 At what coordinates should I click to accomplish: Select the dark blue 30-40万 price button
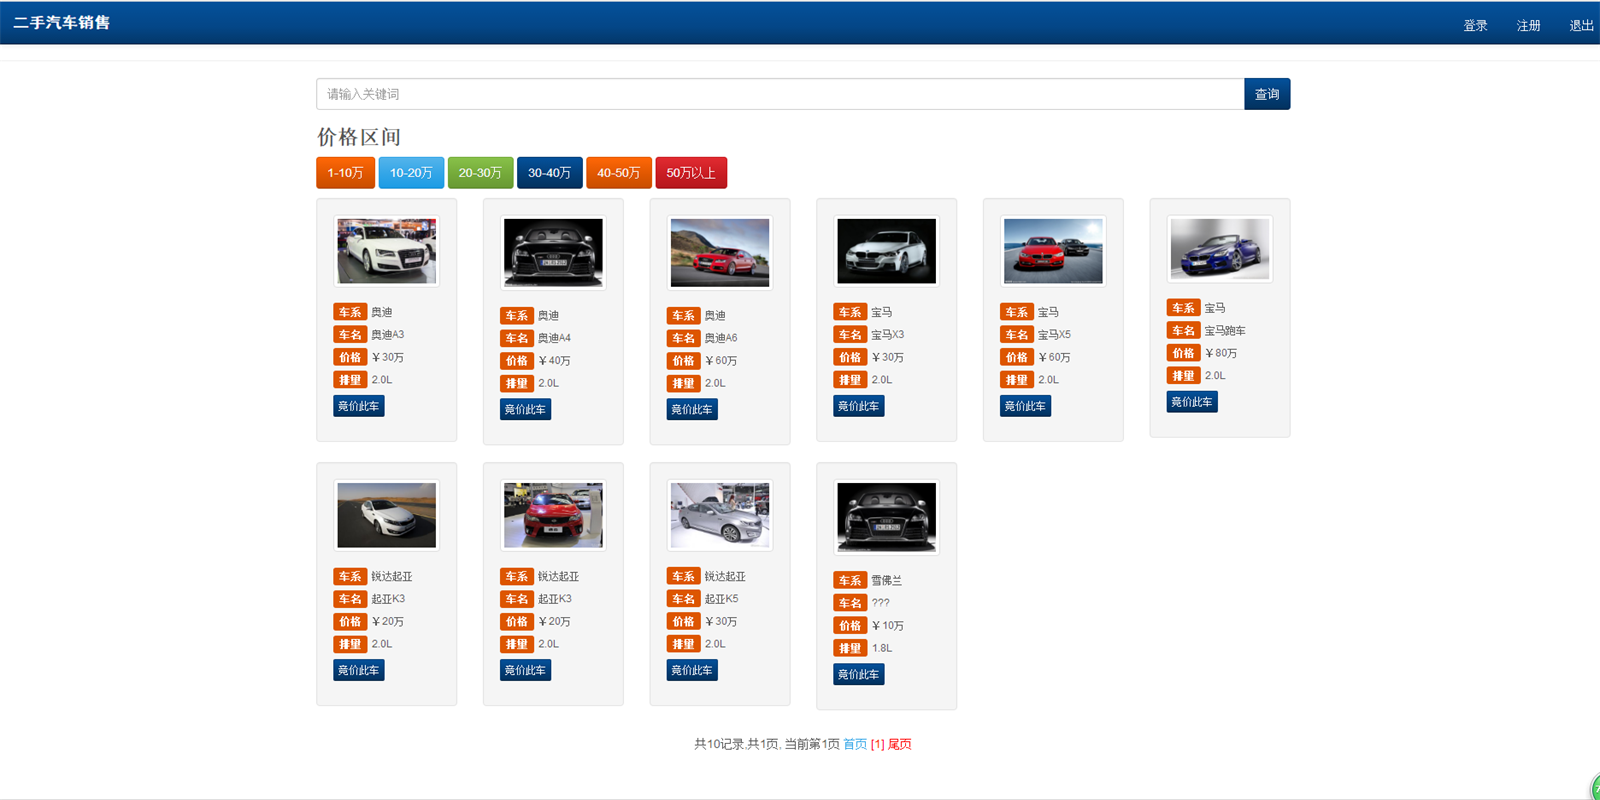point(549,173)
